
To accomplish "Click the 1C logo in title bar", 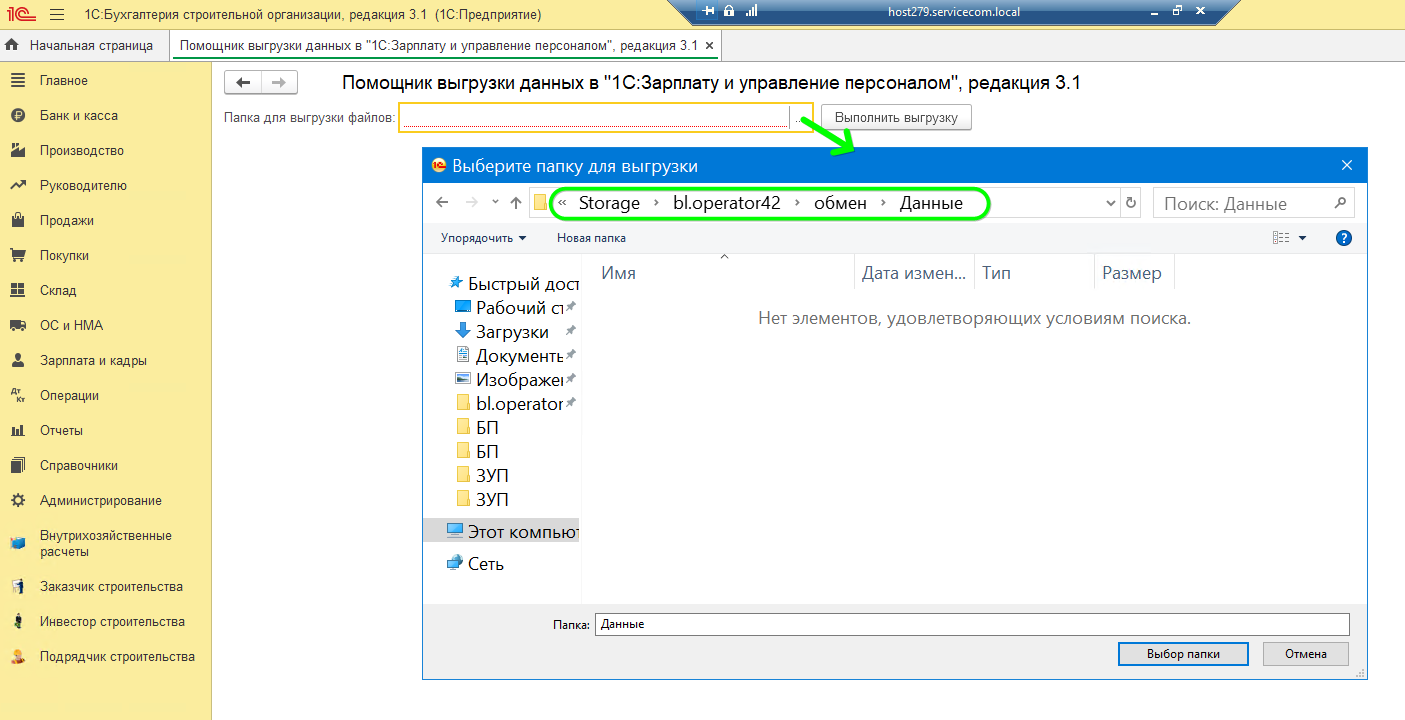I will coord(21,15).
